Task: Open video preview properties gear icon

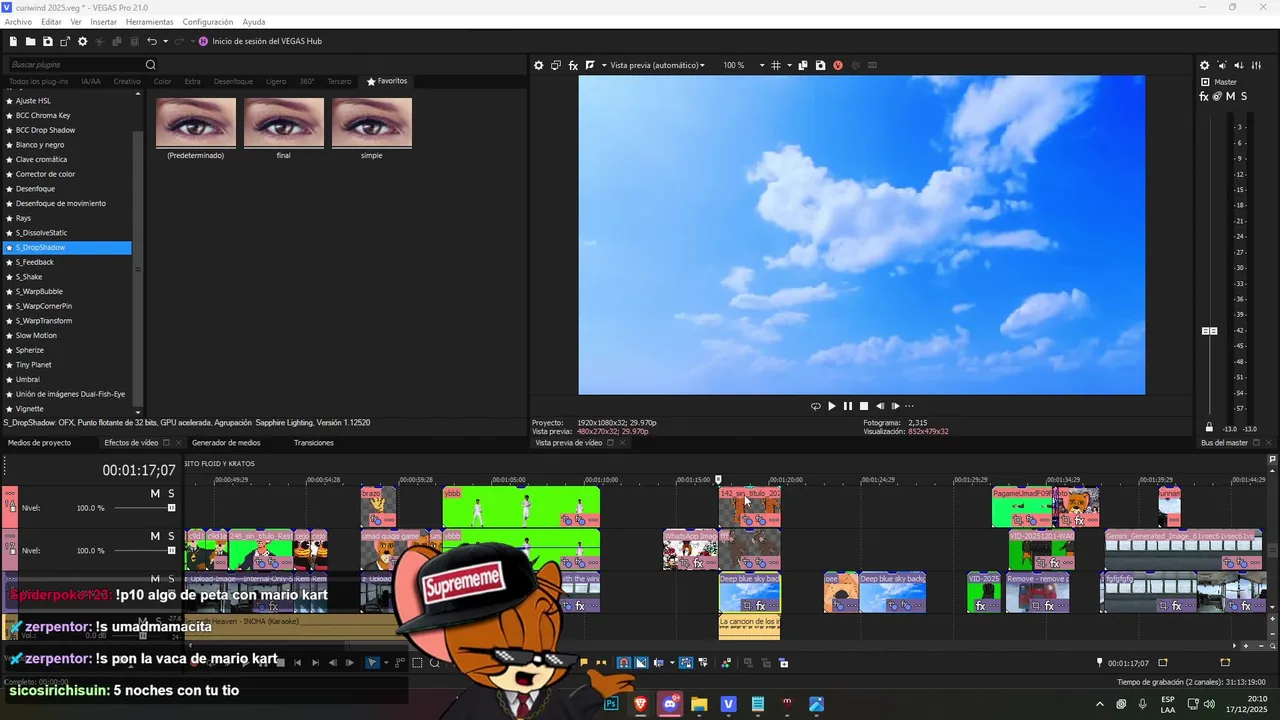Action: (x=538, y=65)
